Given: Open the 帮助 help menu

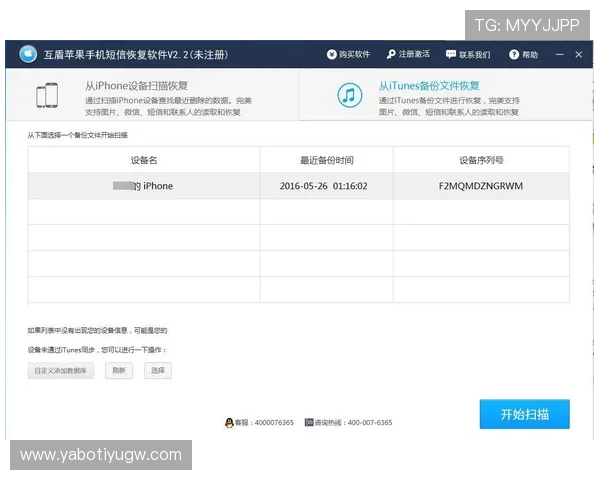Looking at the screenshot, I should tap(523, 54).
